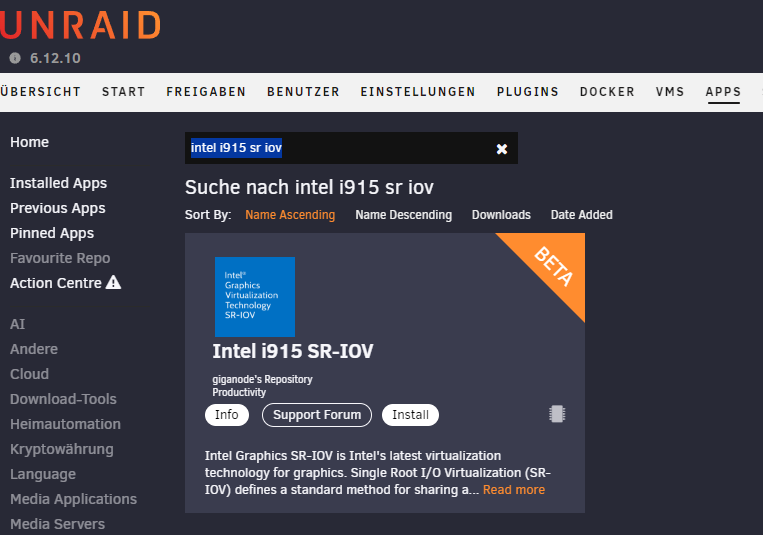Switch to the Benutzer tab

pos(303,92)
